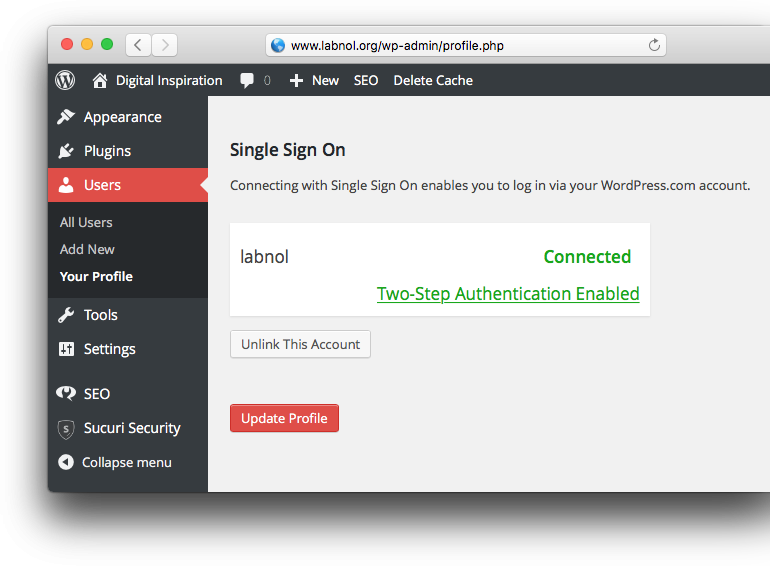Click the Collapse menu arrow icon
The height and width of the screenshot is (566, 770).
point(66,462)
